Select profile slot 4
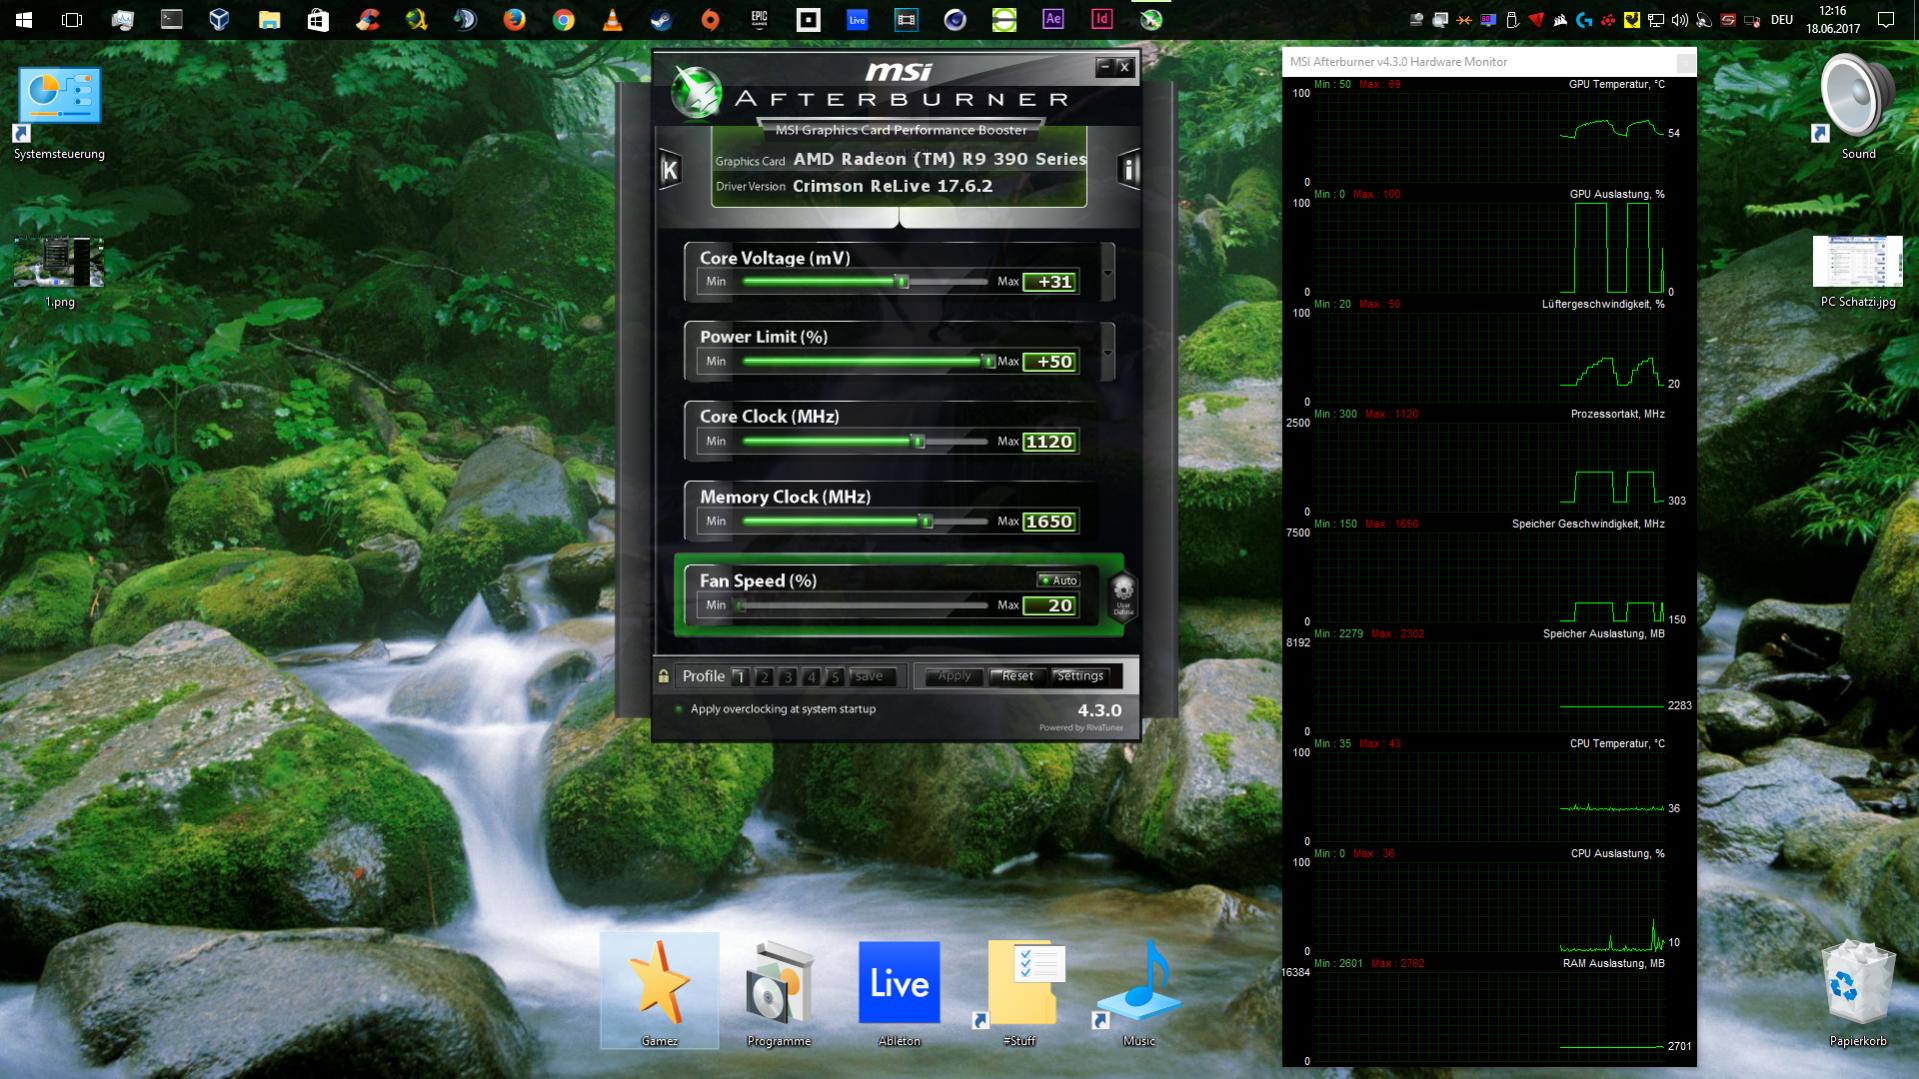1919x1079 pixels. click(x=812, y=677)
